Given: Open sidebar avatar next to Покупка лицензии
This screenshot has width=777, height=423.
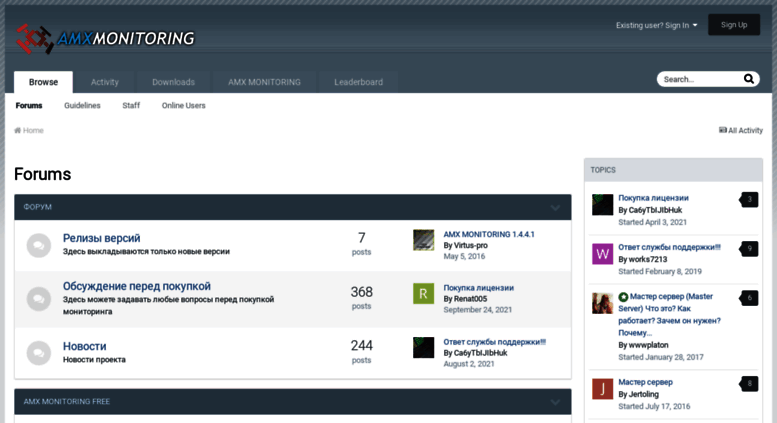Looking at the screenshot, I should click(x=603, y=205).
